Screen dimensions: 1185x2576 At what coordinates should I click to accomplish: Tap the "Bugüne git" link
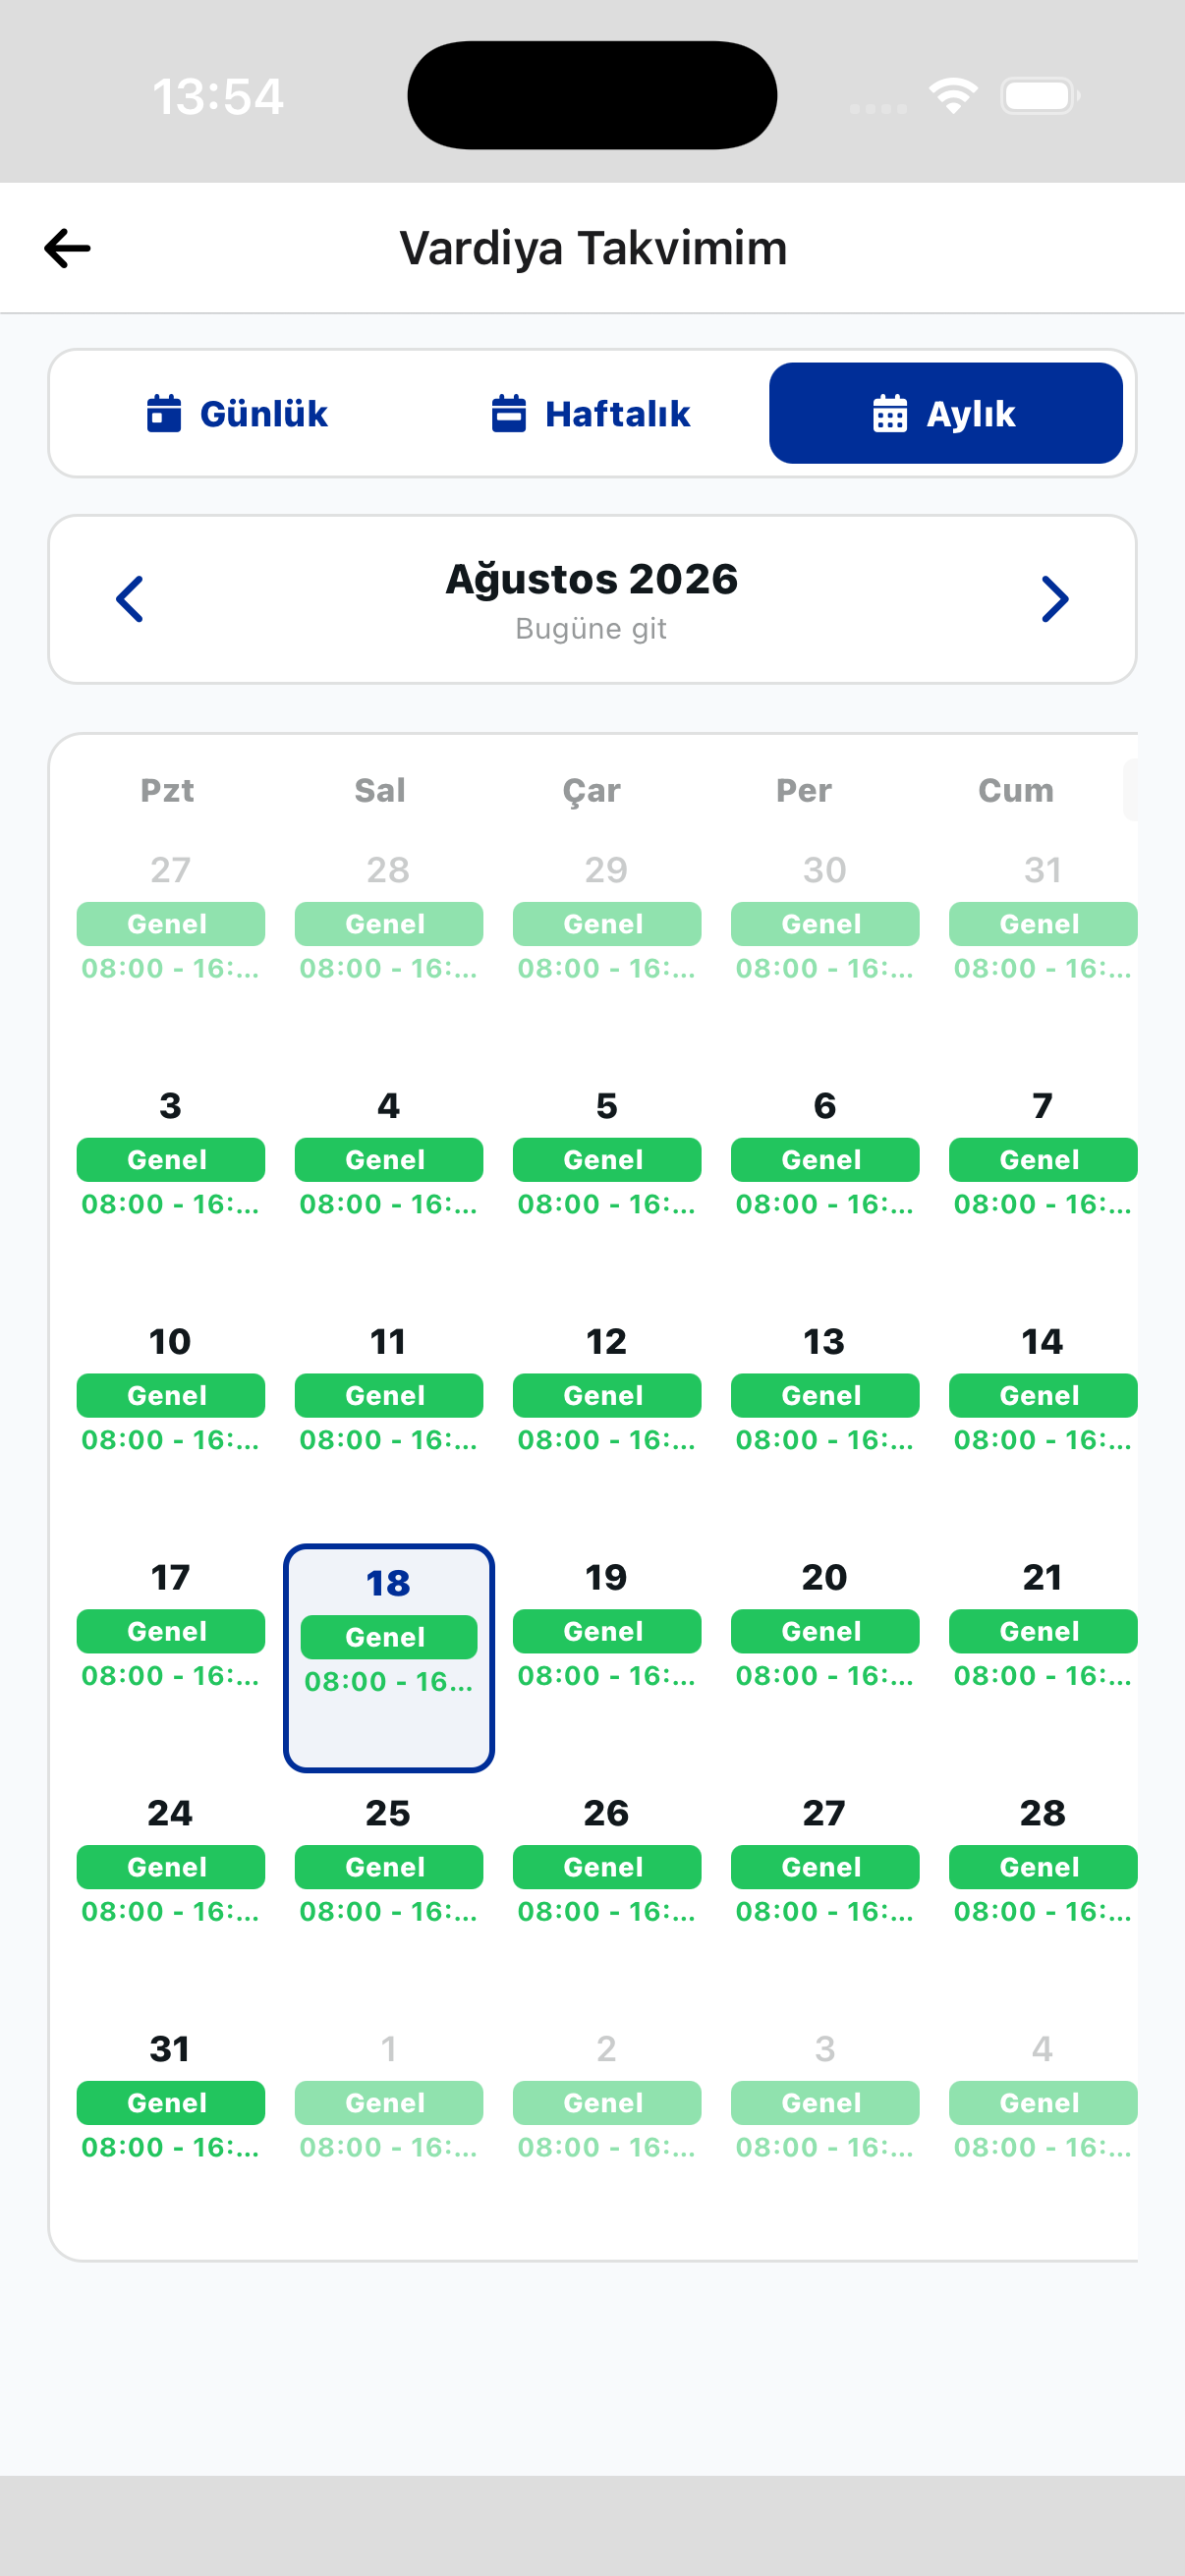591,629
